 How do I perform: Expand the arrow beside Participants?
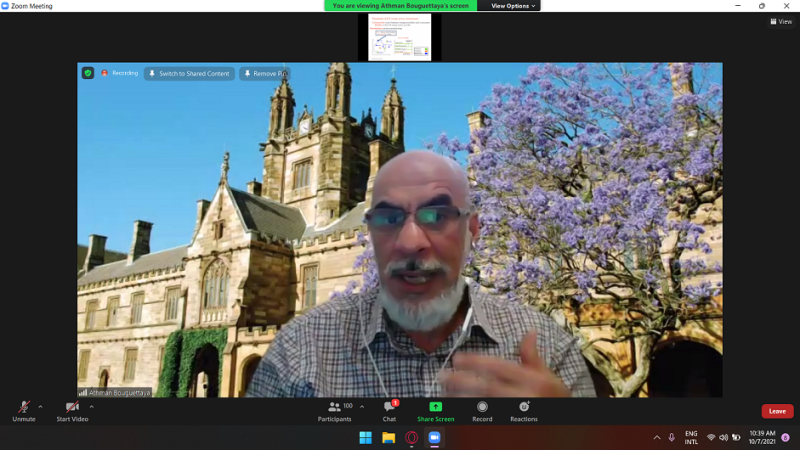[x=362, y=406]
